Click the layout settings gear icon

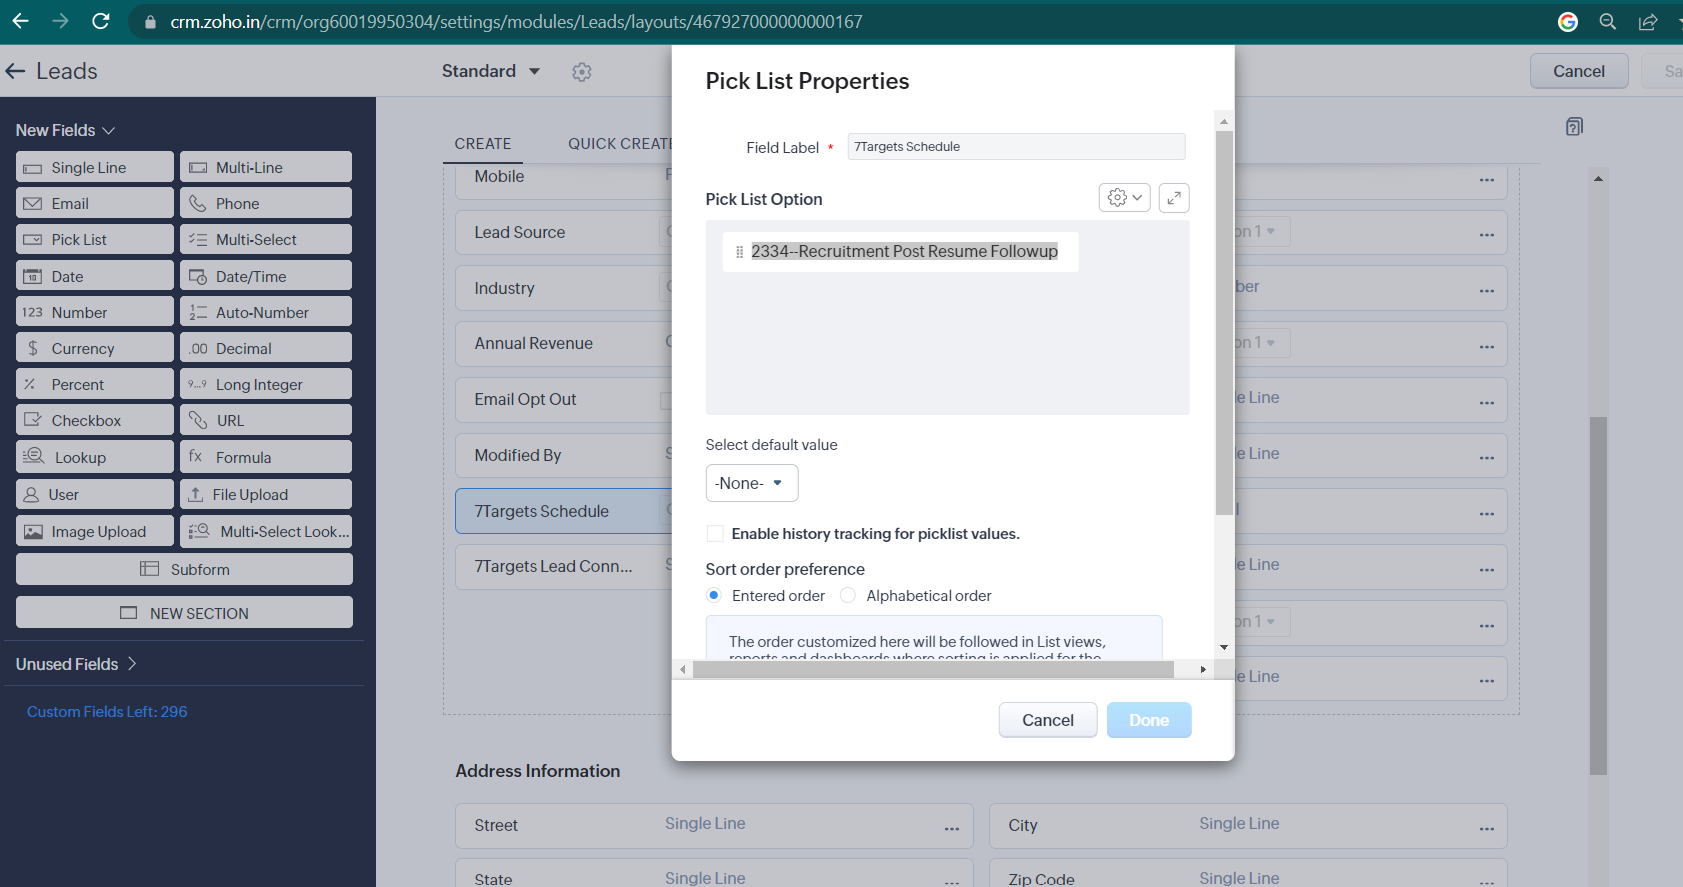point(582,72)
